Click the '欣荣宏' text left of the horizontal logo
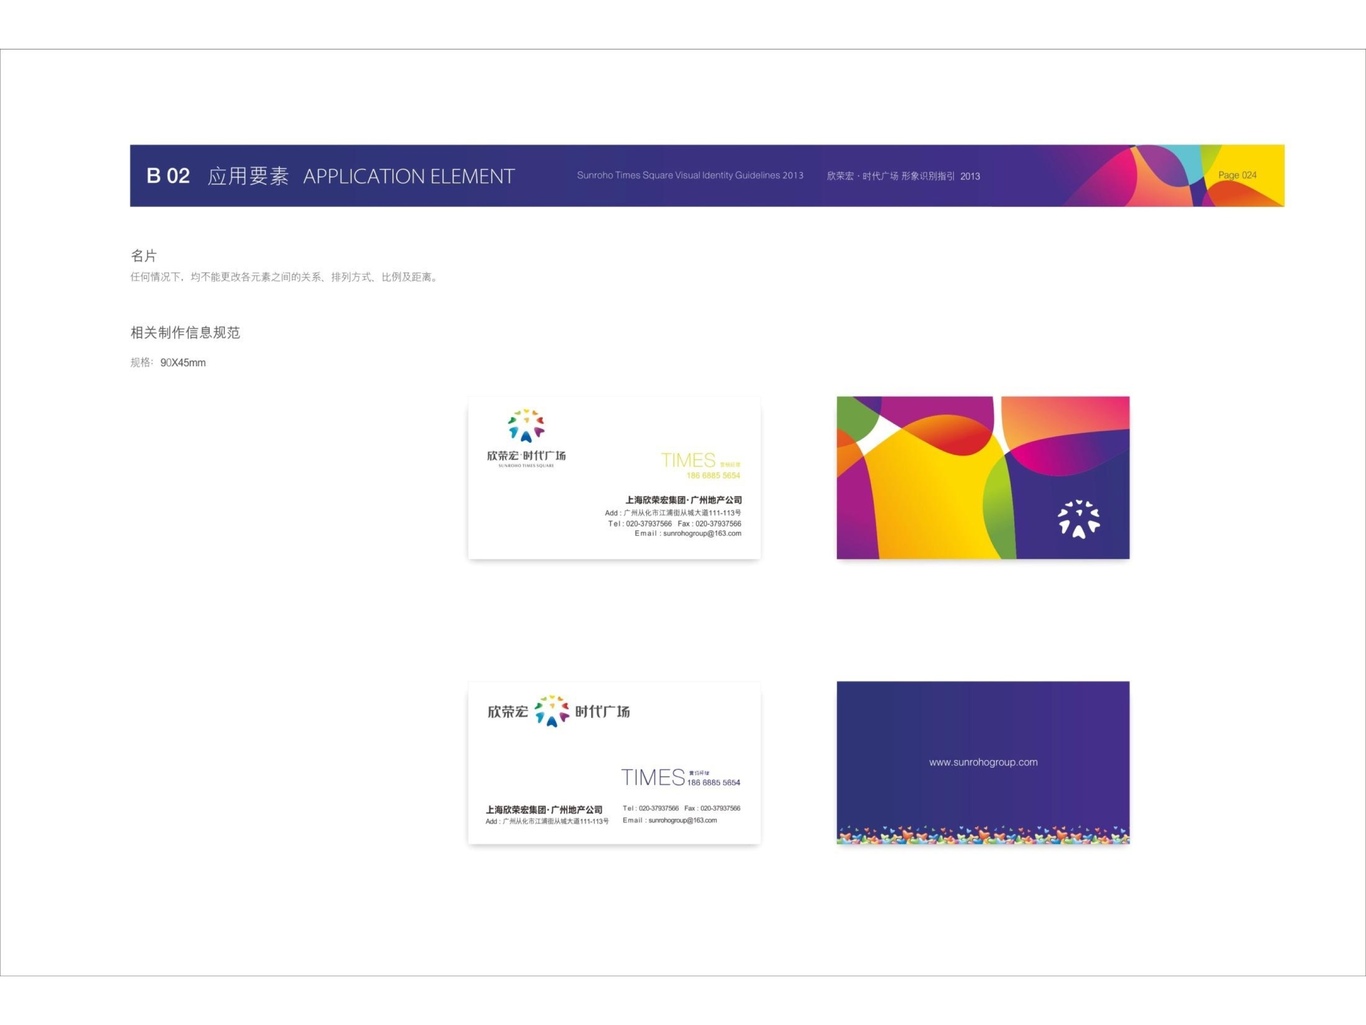Image resolution: width=1366 pixels, height=1025 pixels. 508,712
